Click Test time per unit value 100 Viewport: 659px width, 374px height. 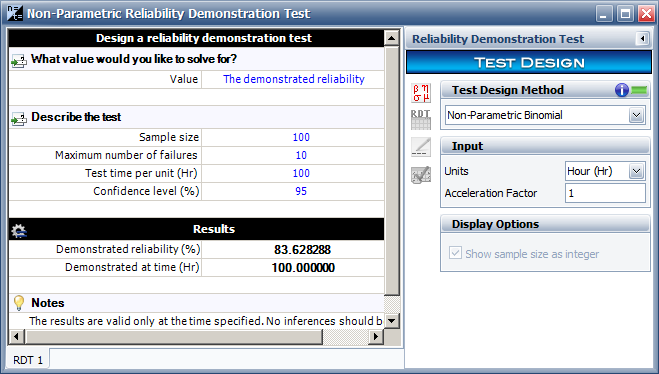coord(301,173)
